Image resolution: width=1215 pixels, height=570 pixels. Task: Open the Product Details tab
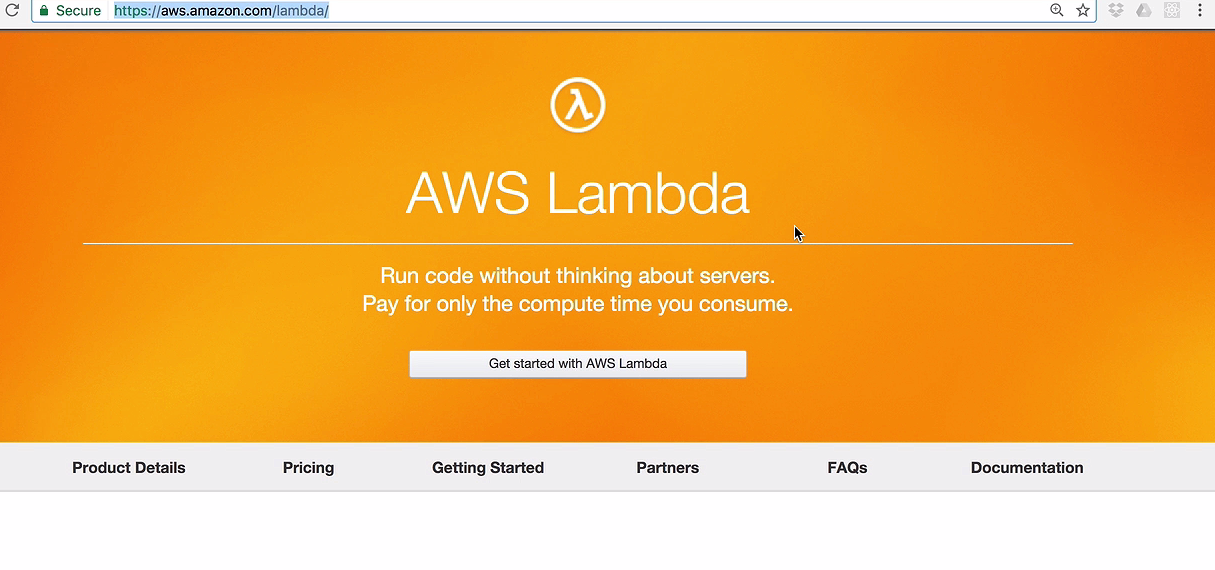(129, 467)
